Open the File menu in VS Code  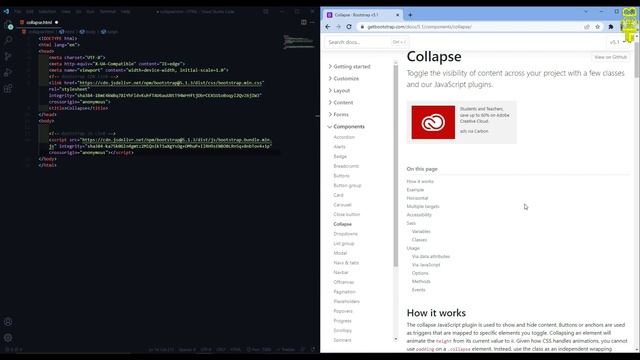(x=18, y=11)
